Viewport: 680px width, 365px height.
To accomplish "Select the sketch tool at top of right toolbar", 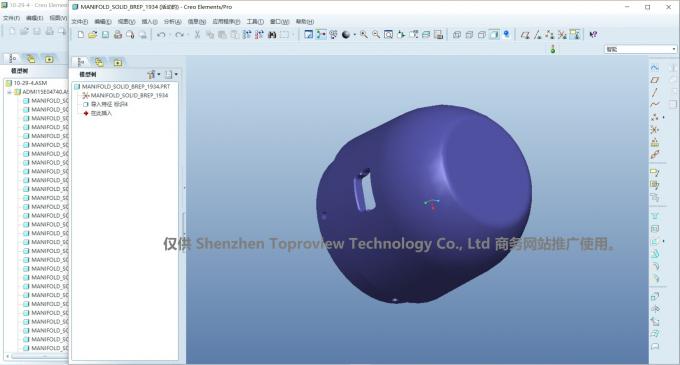I will pos(655,68).
